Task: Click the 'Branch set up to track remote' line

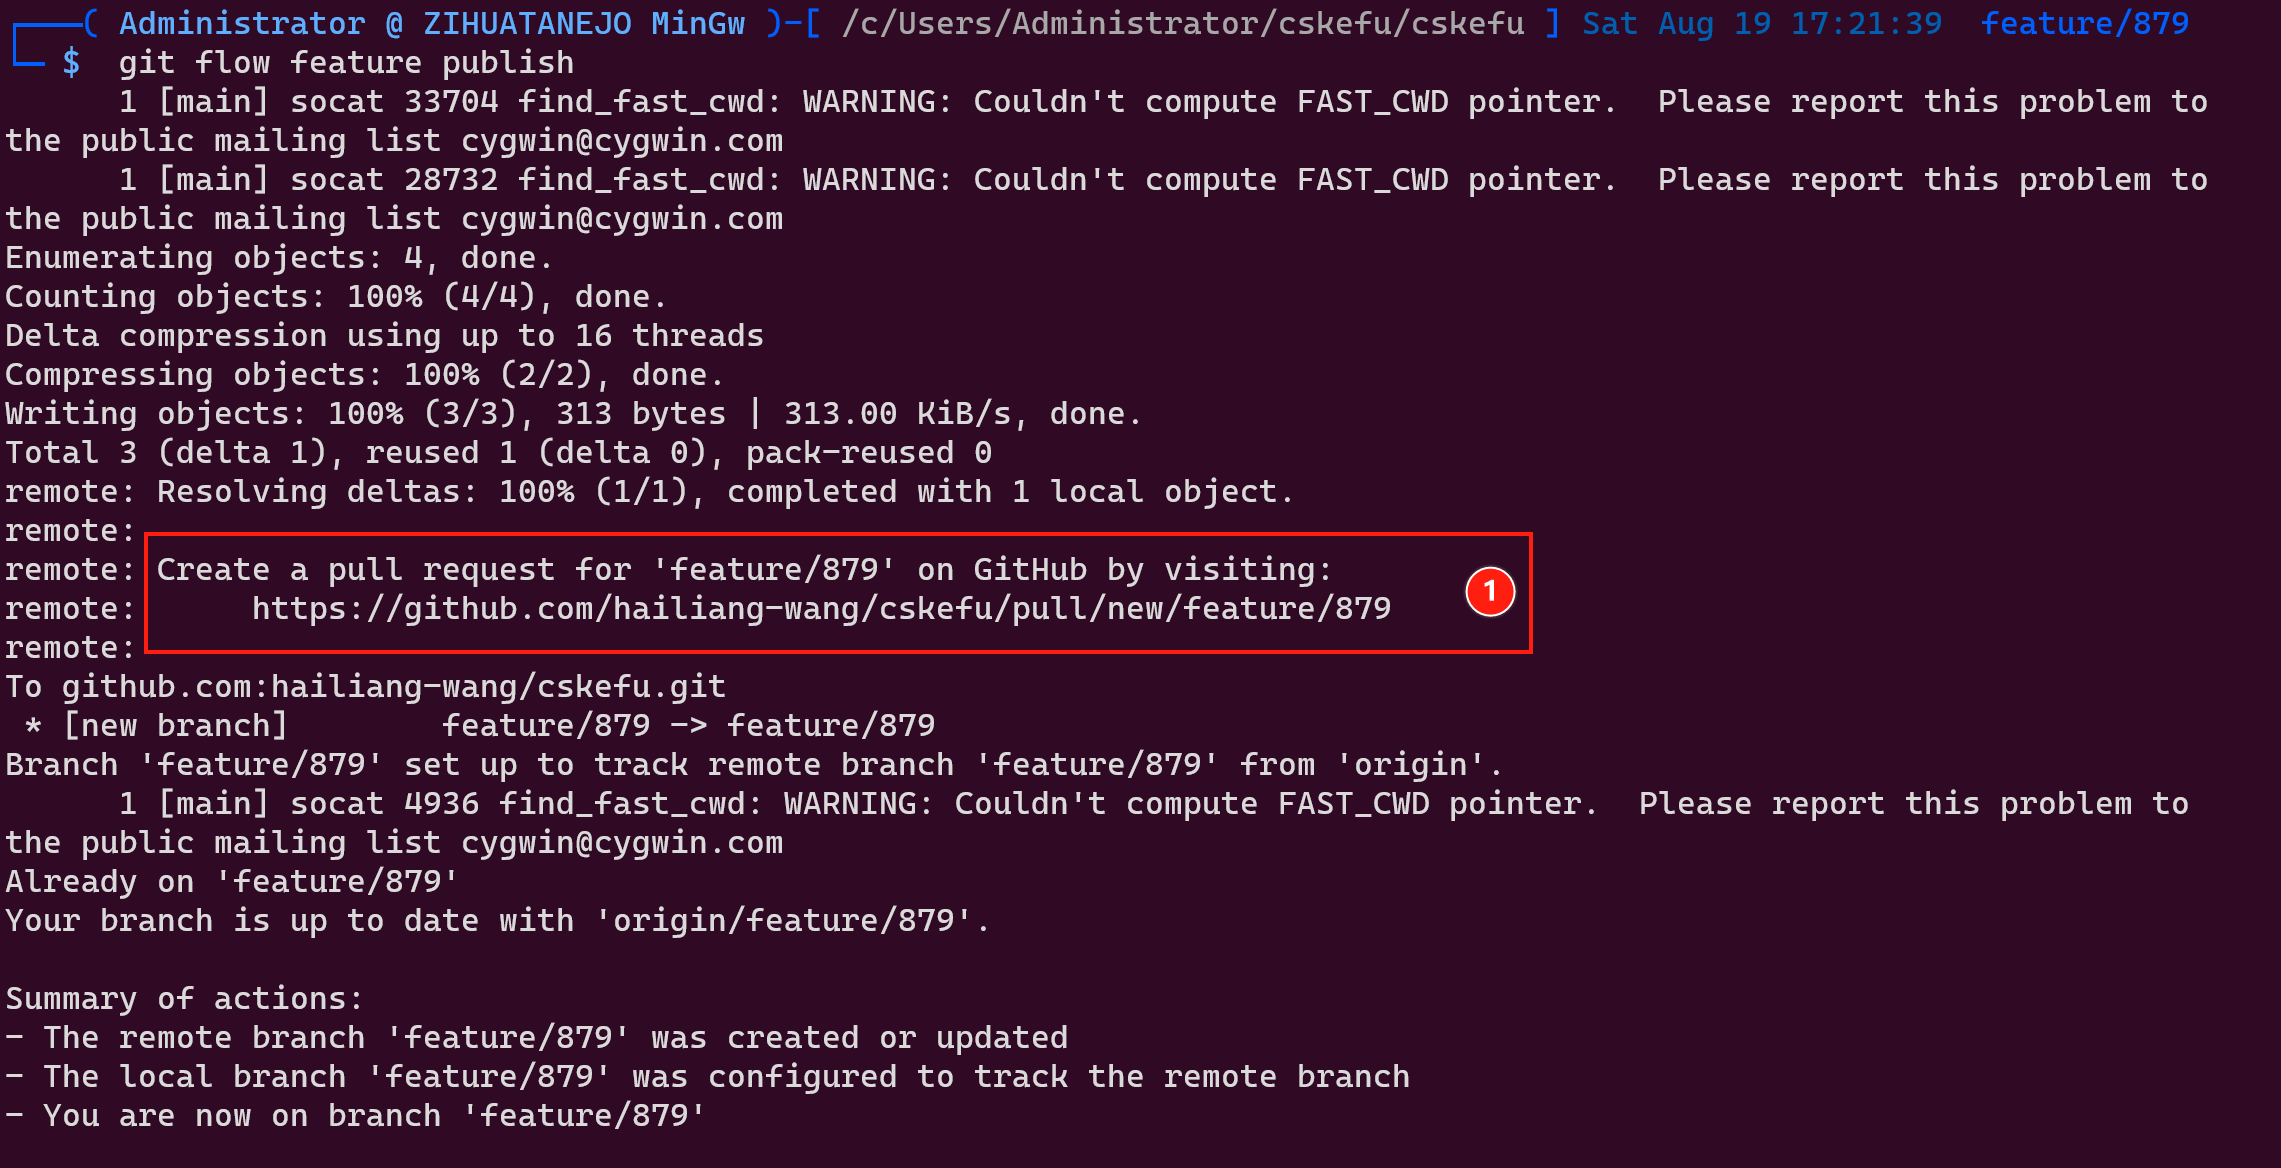Action: point(754,765)
